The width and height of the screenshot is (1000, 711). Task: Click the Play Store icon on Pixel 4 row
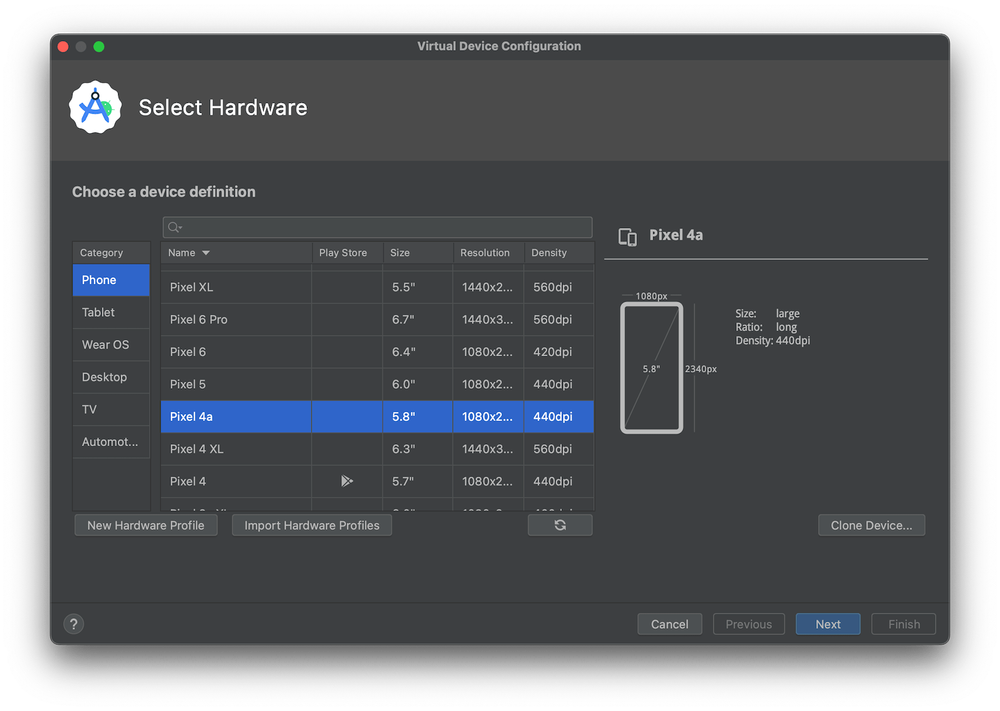tap(346, 481)
